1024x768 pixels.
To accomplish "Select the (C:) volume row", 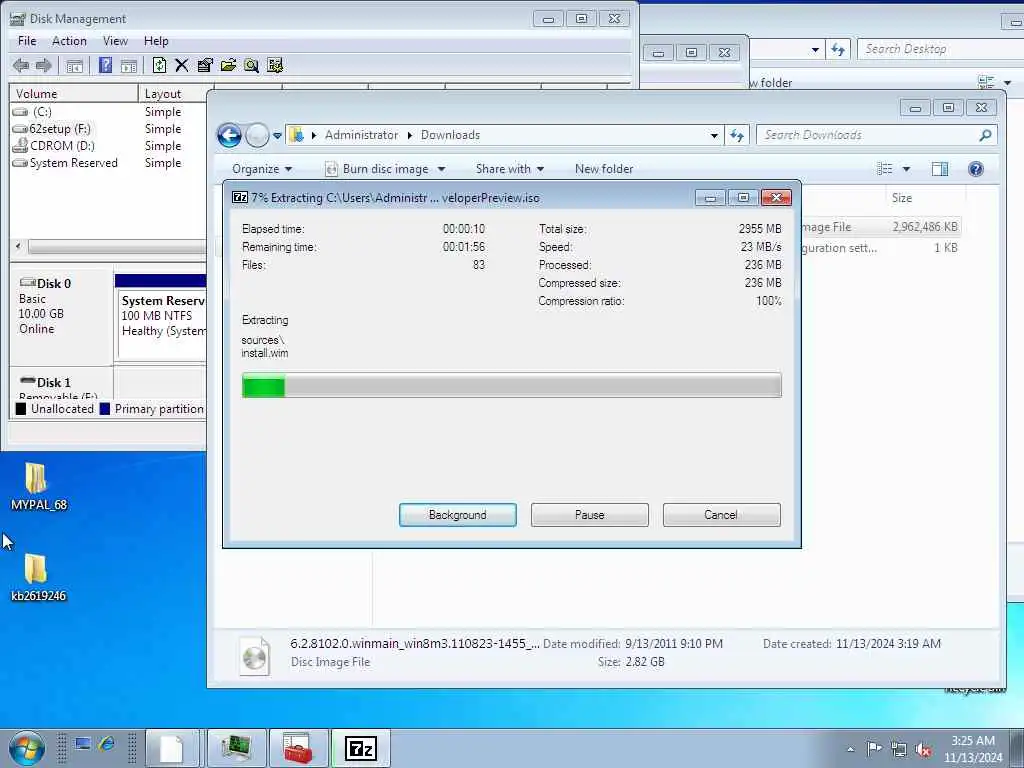I will (x=108, y=112).
